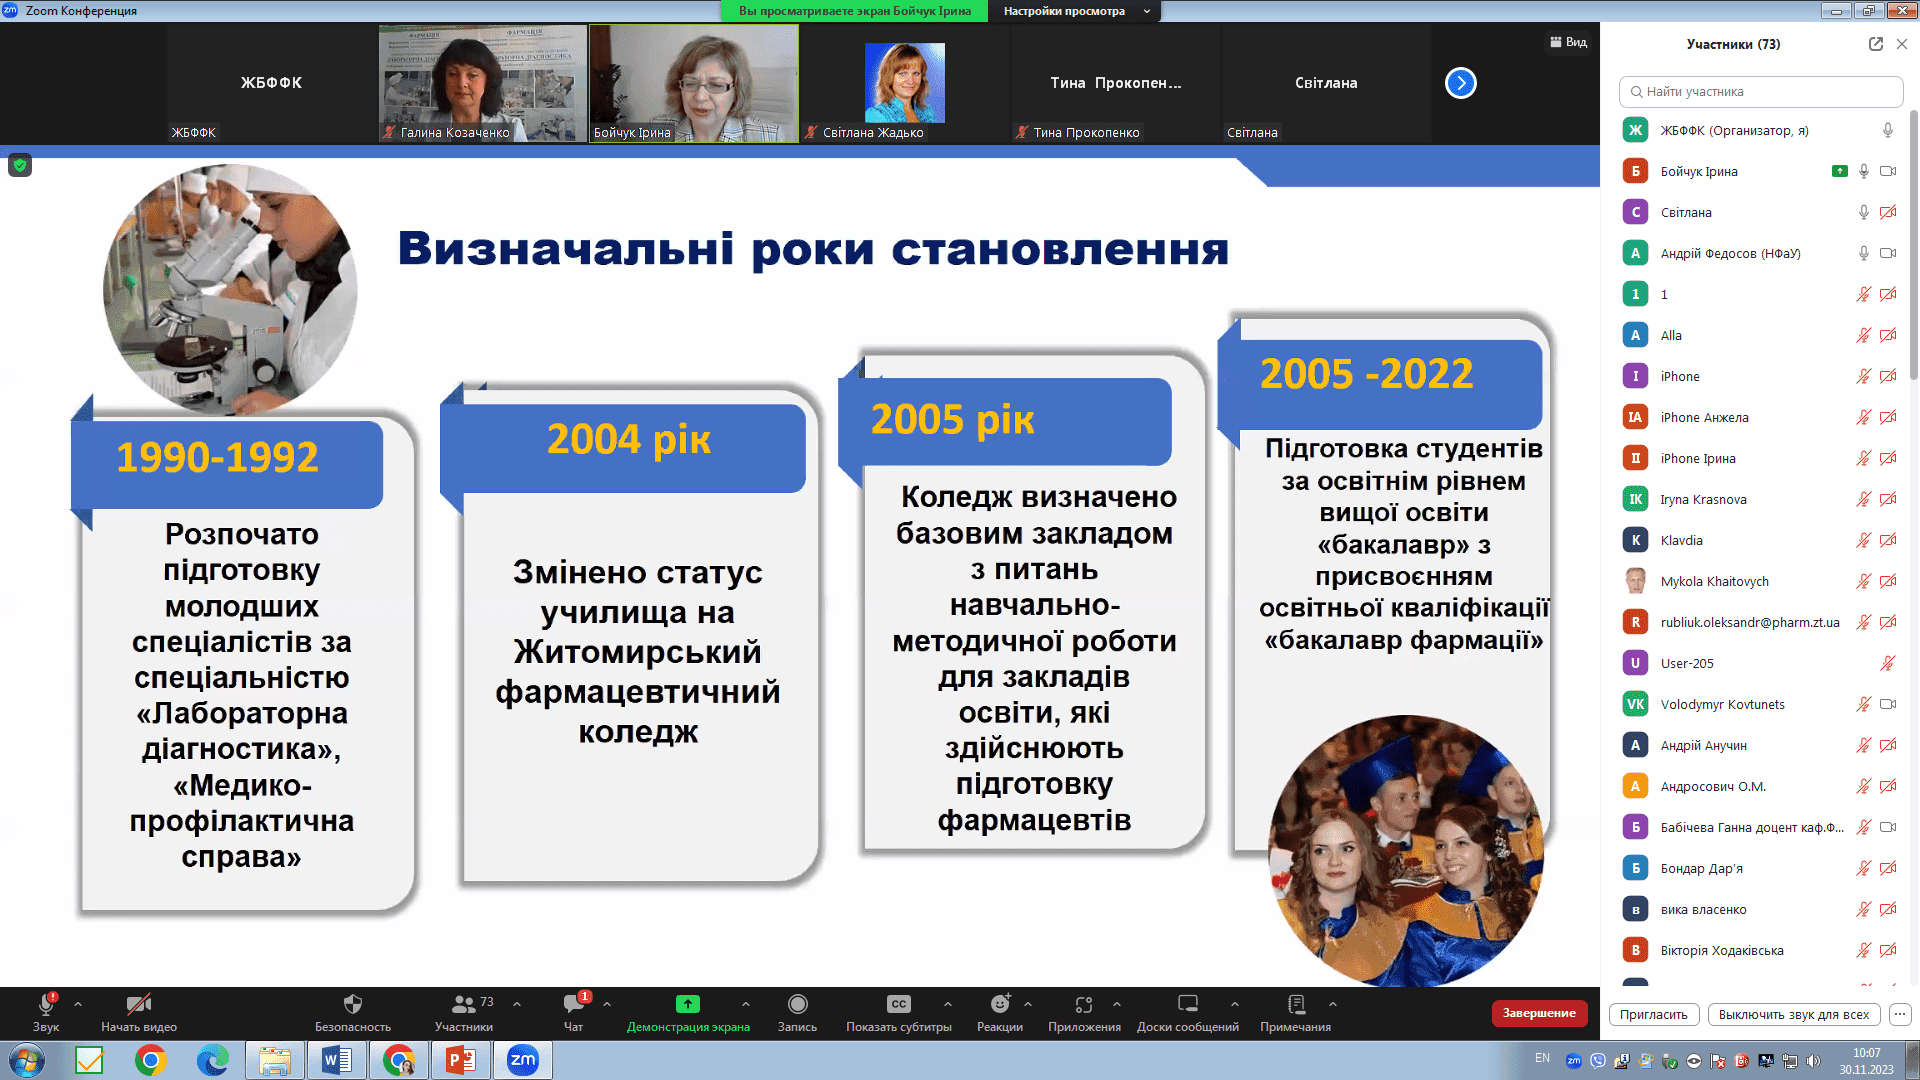
Task: Expand subtitles options arrow
Action: click(x=948, y=1004)
